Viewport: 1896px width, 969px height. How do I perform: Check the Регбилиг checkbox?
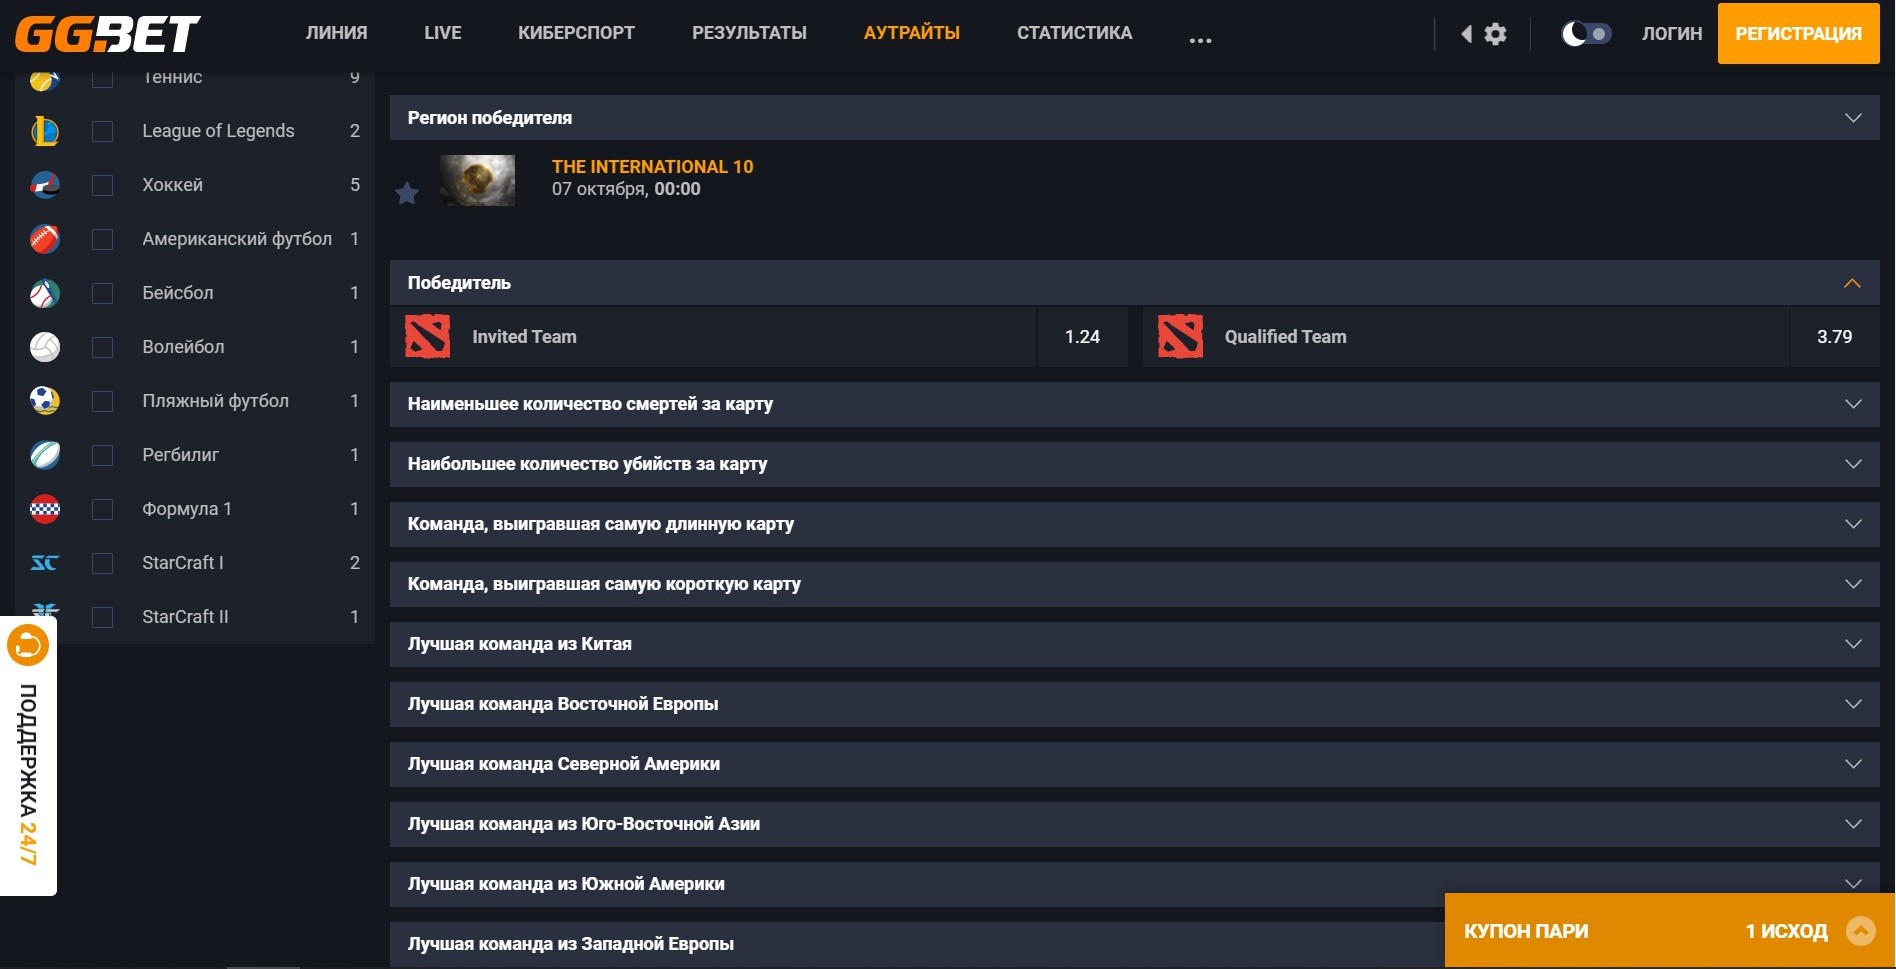click(x=103, y=455)
